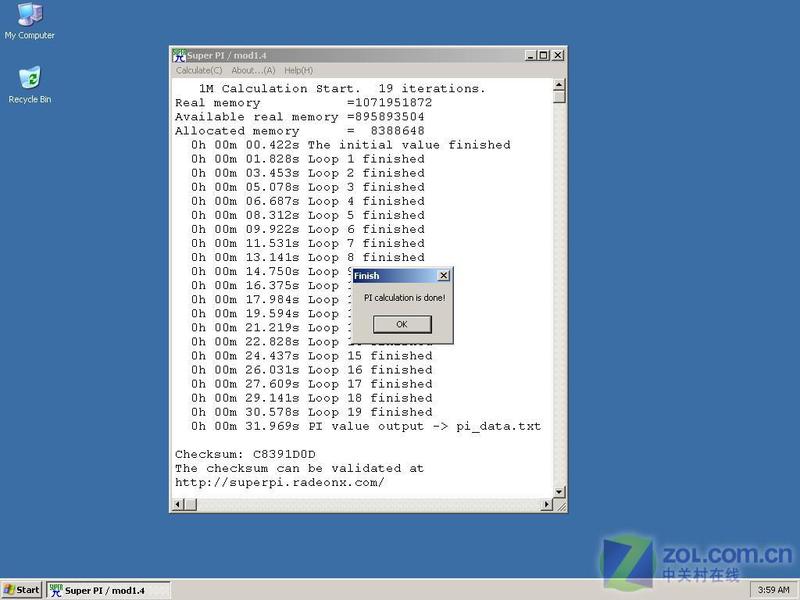Image resolution: width=800 pixels, height=600 pixels.
Task: Close the Super PI window
Action: pyautogui.click(x=558, y=55)
